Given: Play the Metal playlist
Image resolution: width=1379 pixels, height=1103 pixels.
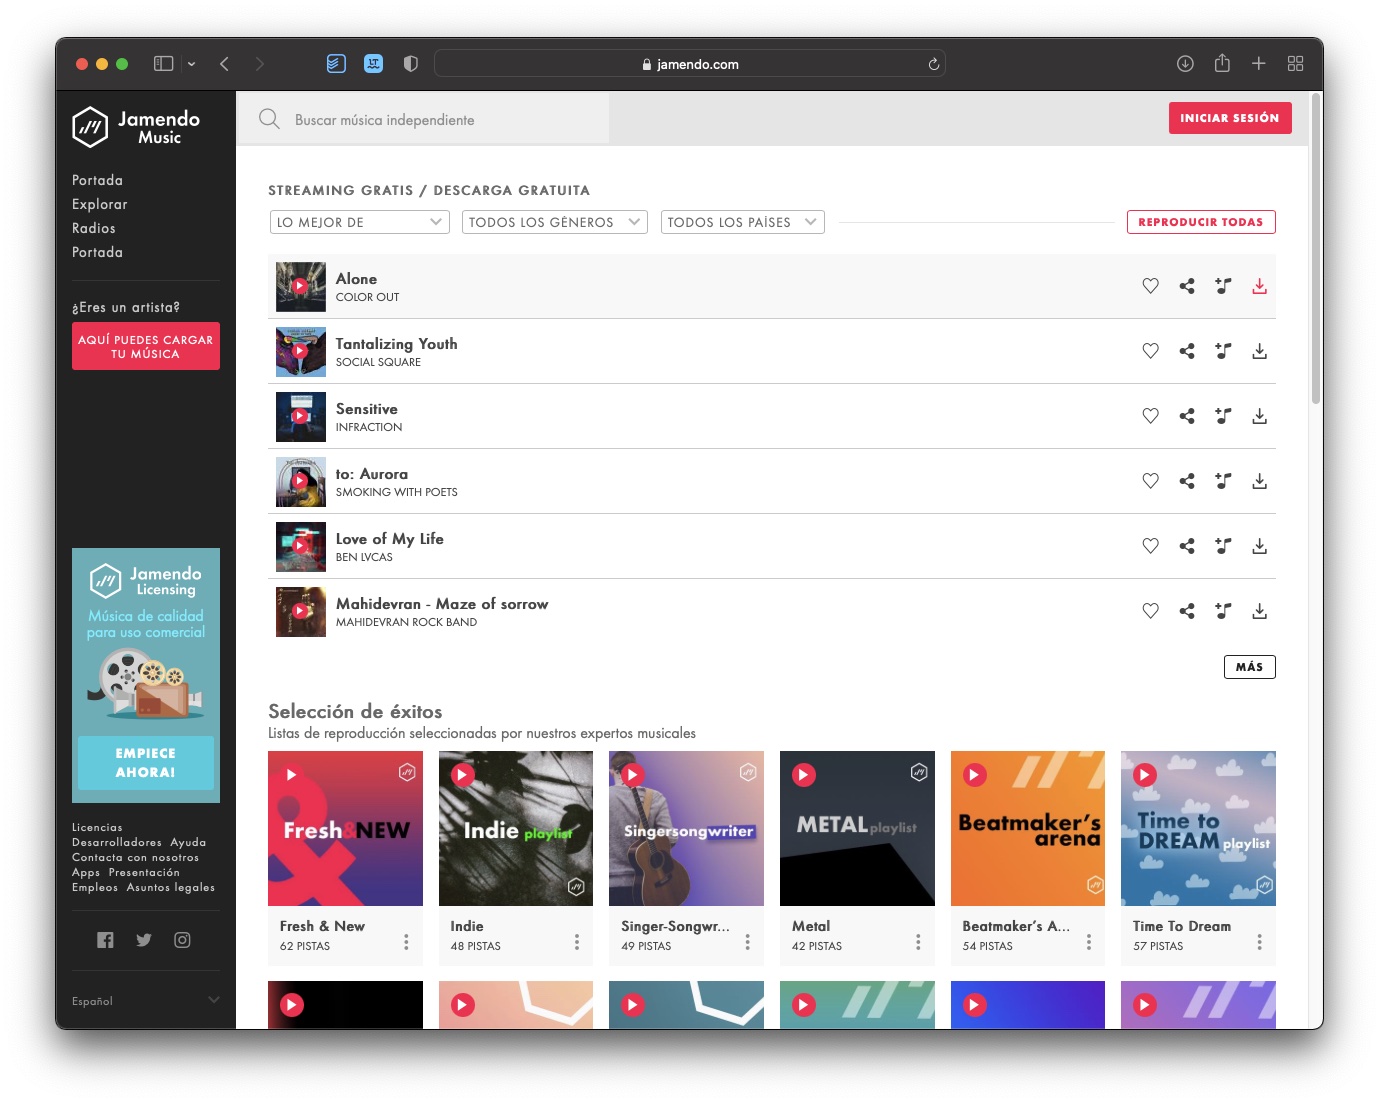Looking at the screenshot, I should 804,775.
